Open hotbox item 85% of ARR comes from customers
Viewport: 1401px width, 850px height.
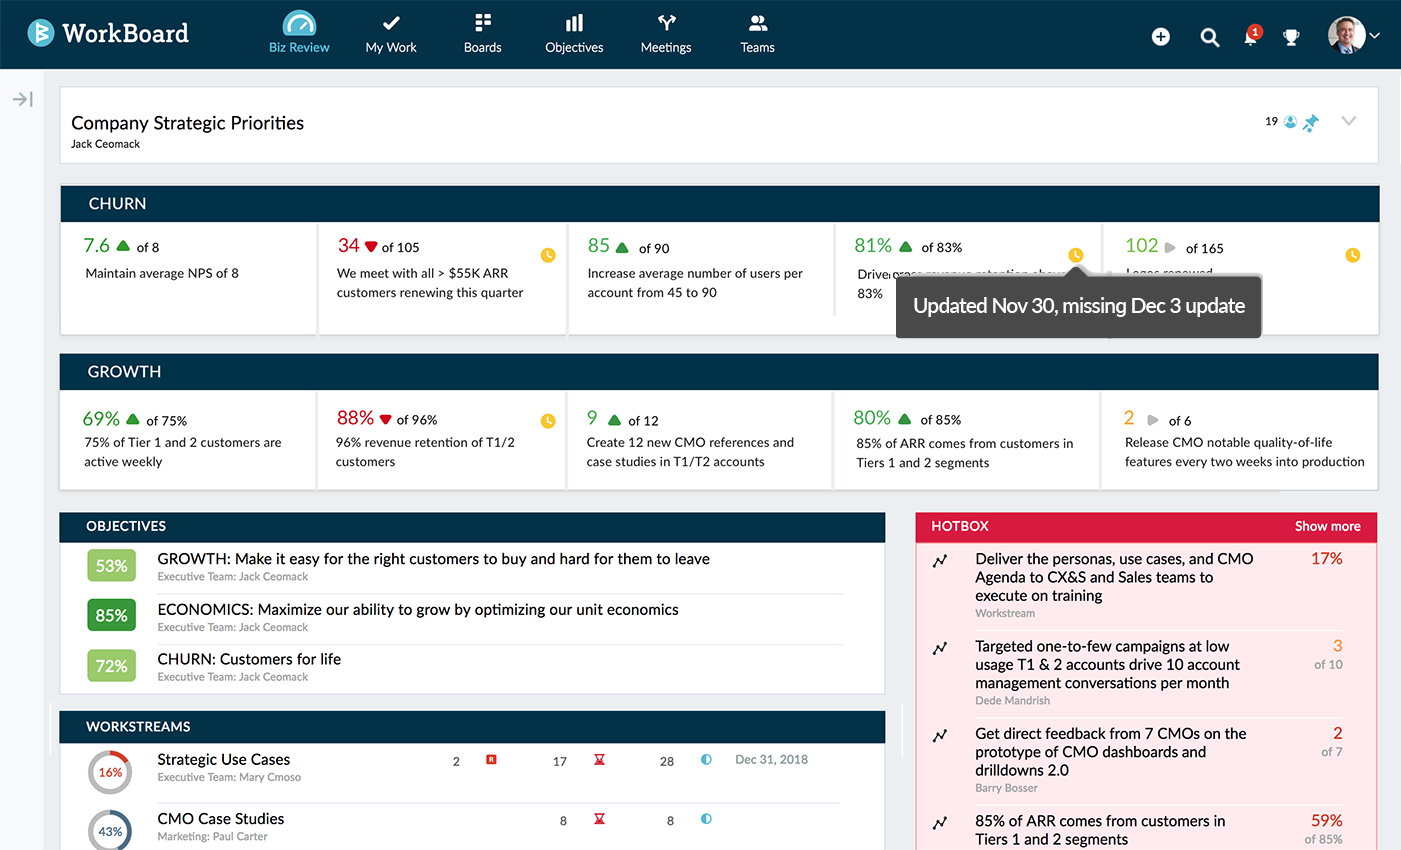pos(1100,830)
